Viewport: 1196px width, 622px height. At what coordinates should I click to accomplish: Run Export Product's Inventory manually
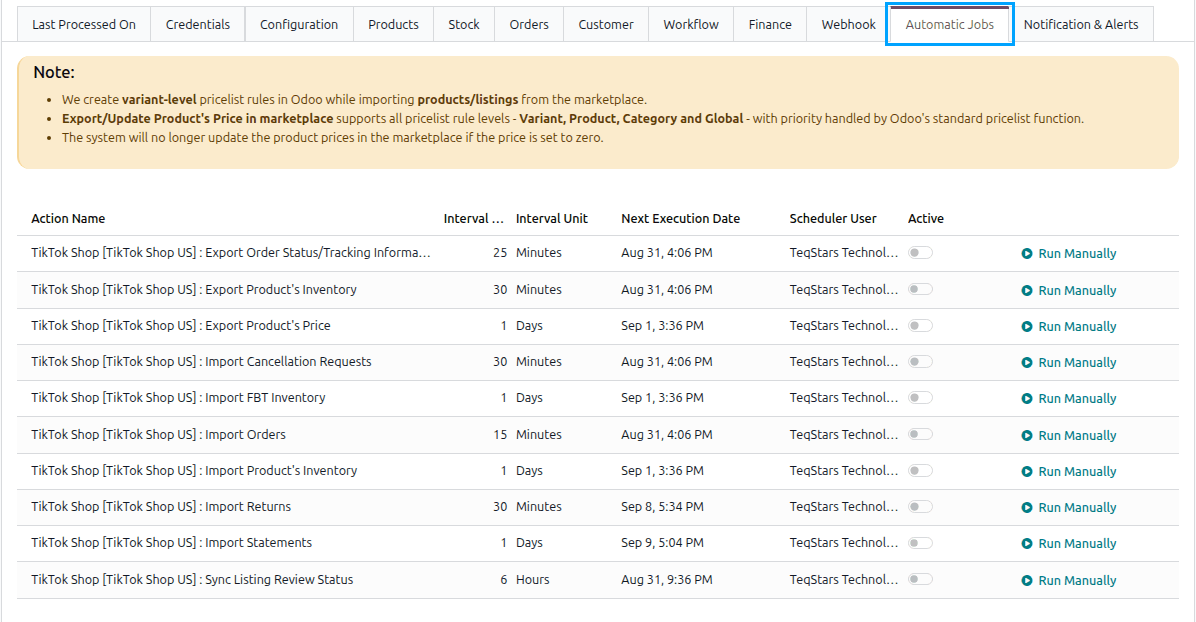(1069, 290)
